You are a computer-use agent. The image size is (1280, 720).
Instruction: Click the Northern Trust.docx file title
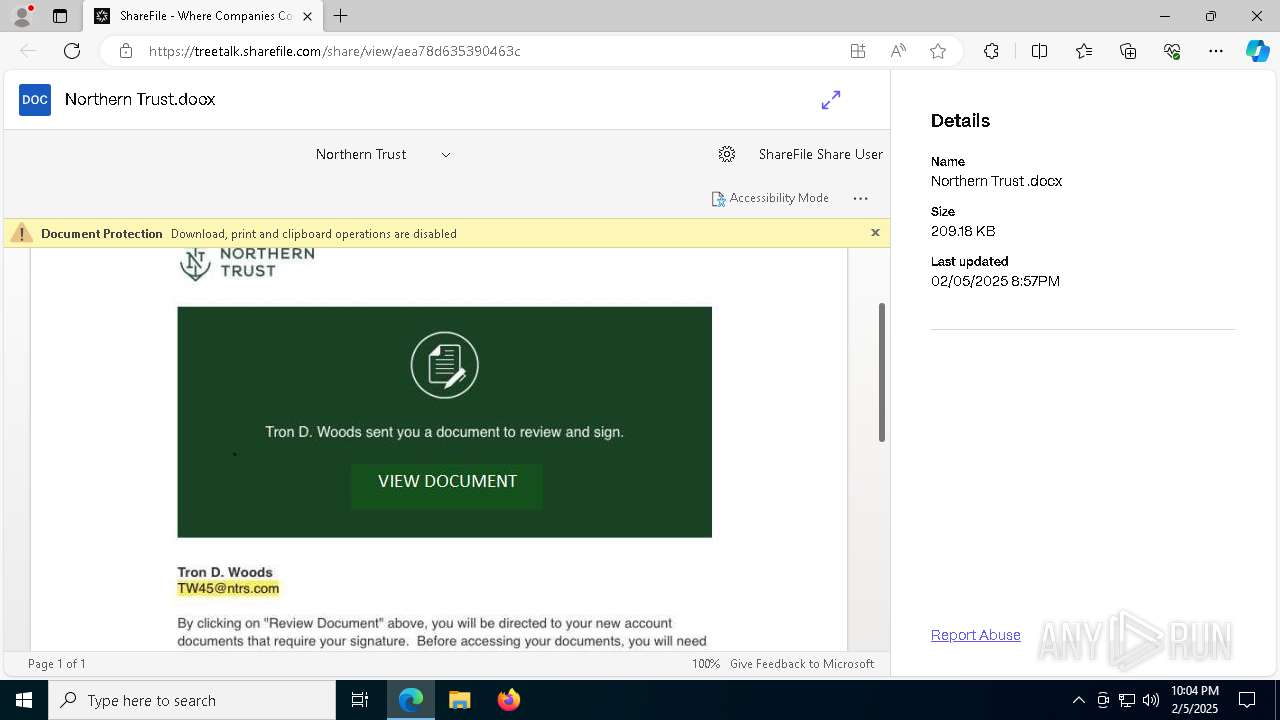point(140,99)
